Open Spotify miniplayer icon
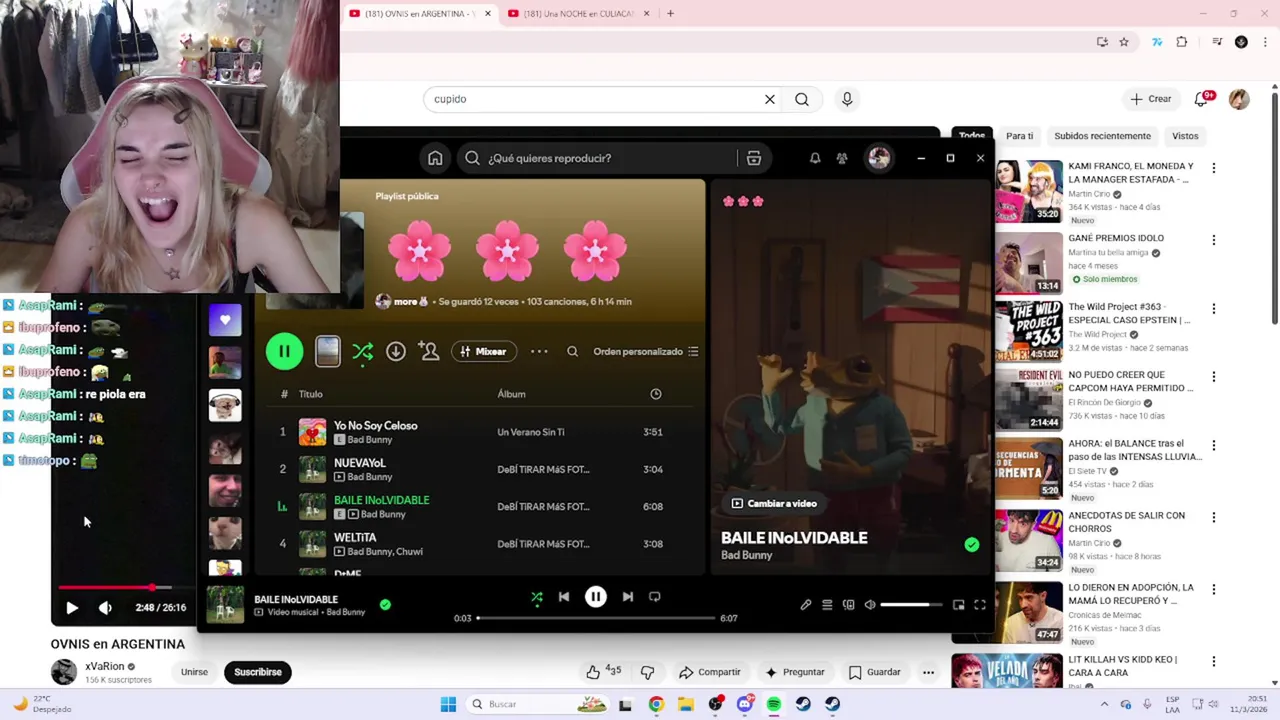 click(x=958, y=605)
